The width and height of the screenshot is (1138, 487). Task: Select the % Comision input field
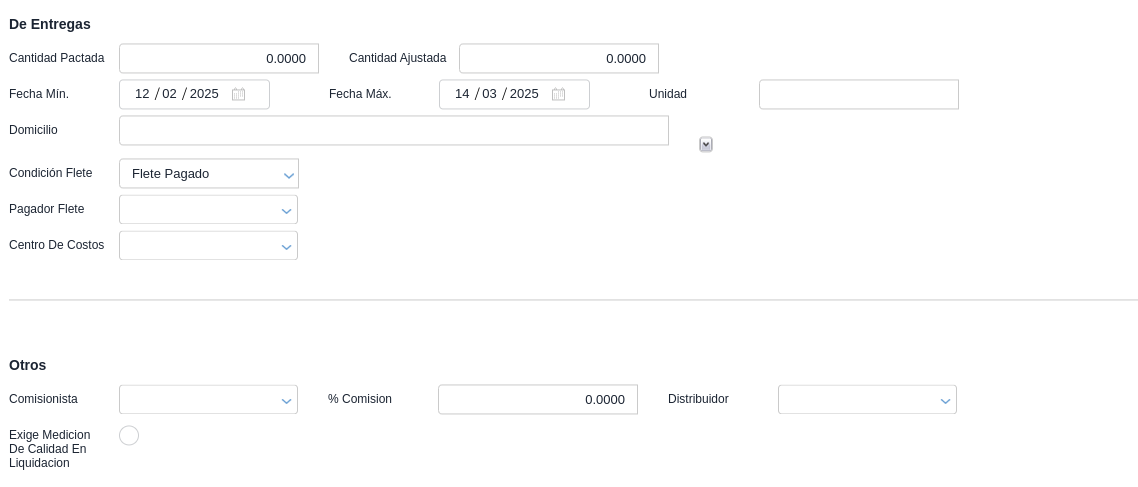(537, 400)
